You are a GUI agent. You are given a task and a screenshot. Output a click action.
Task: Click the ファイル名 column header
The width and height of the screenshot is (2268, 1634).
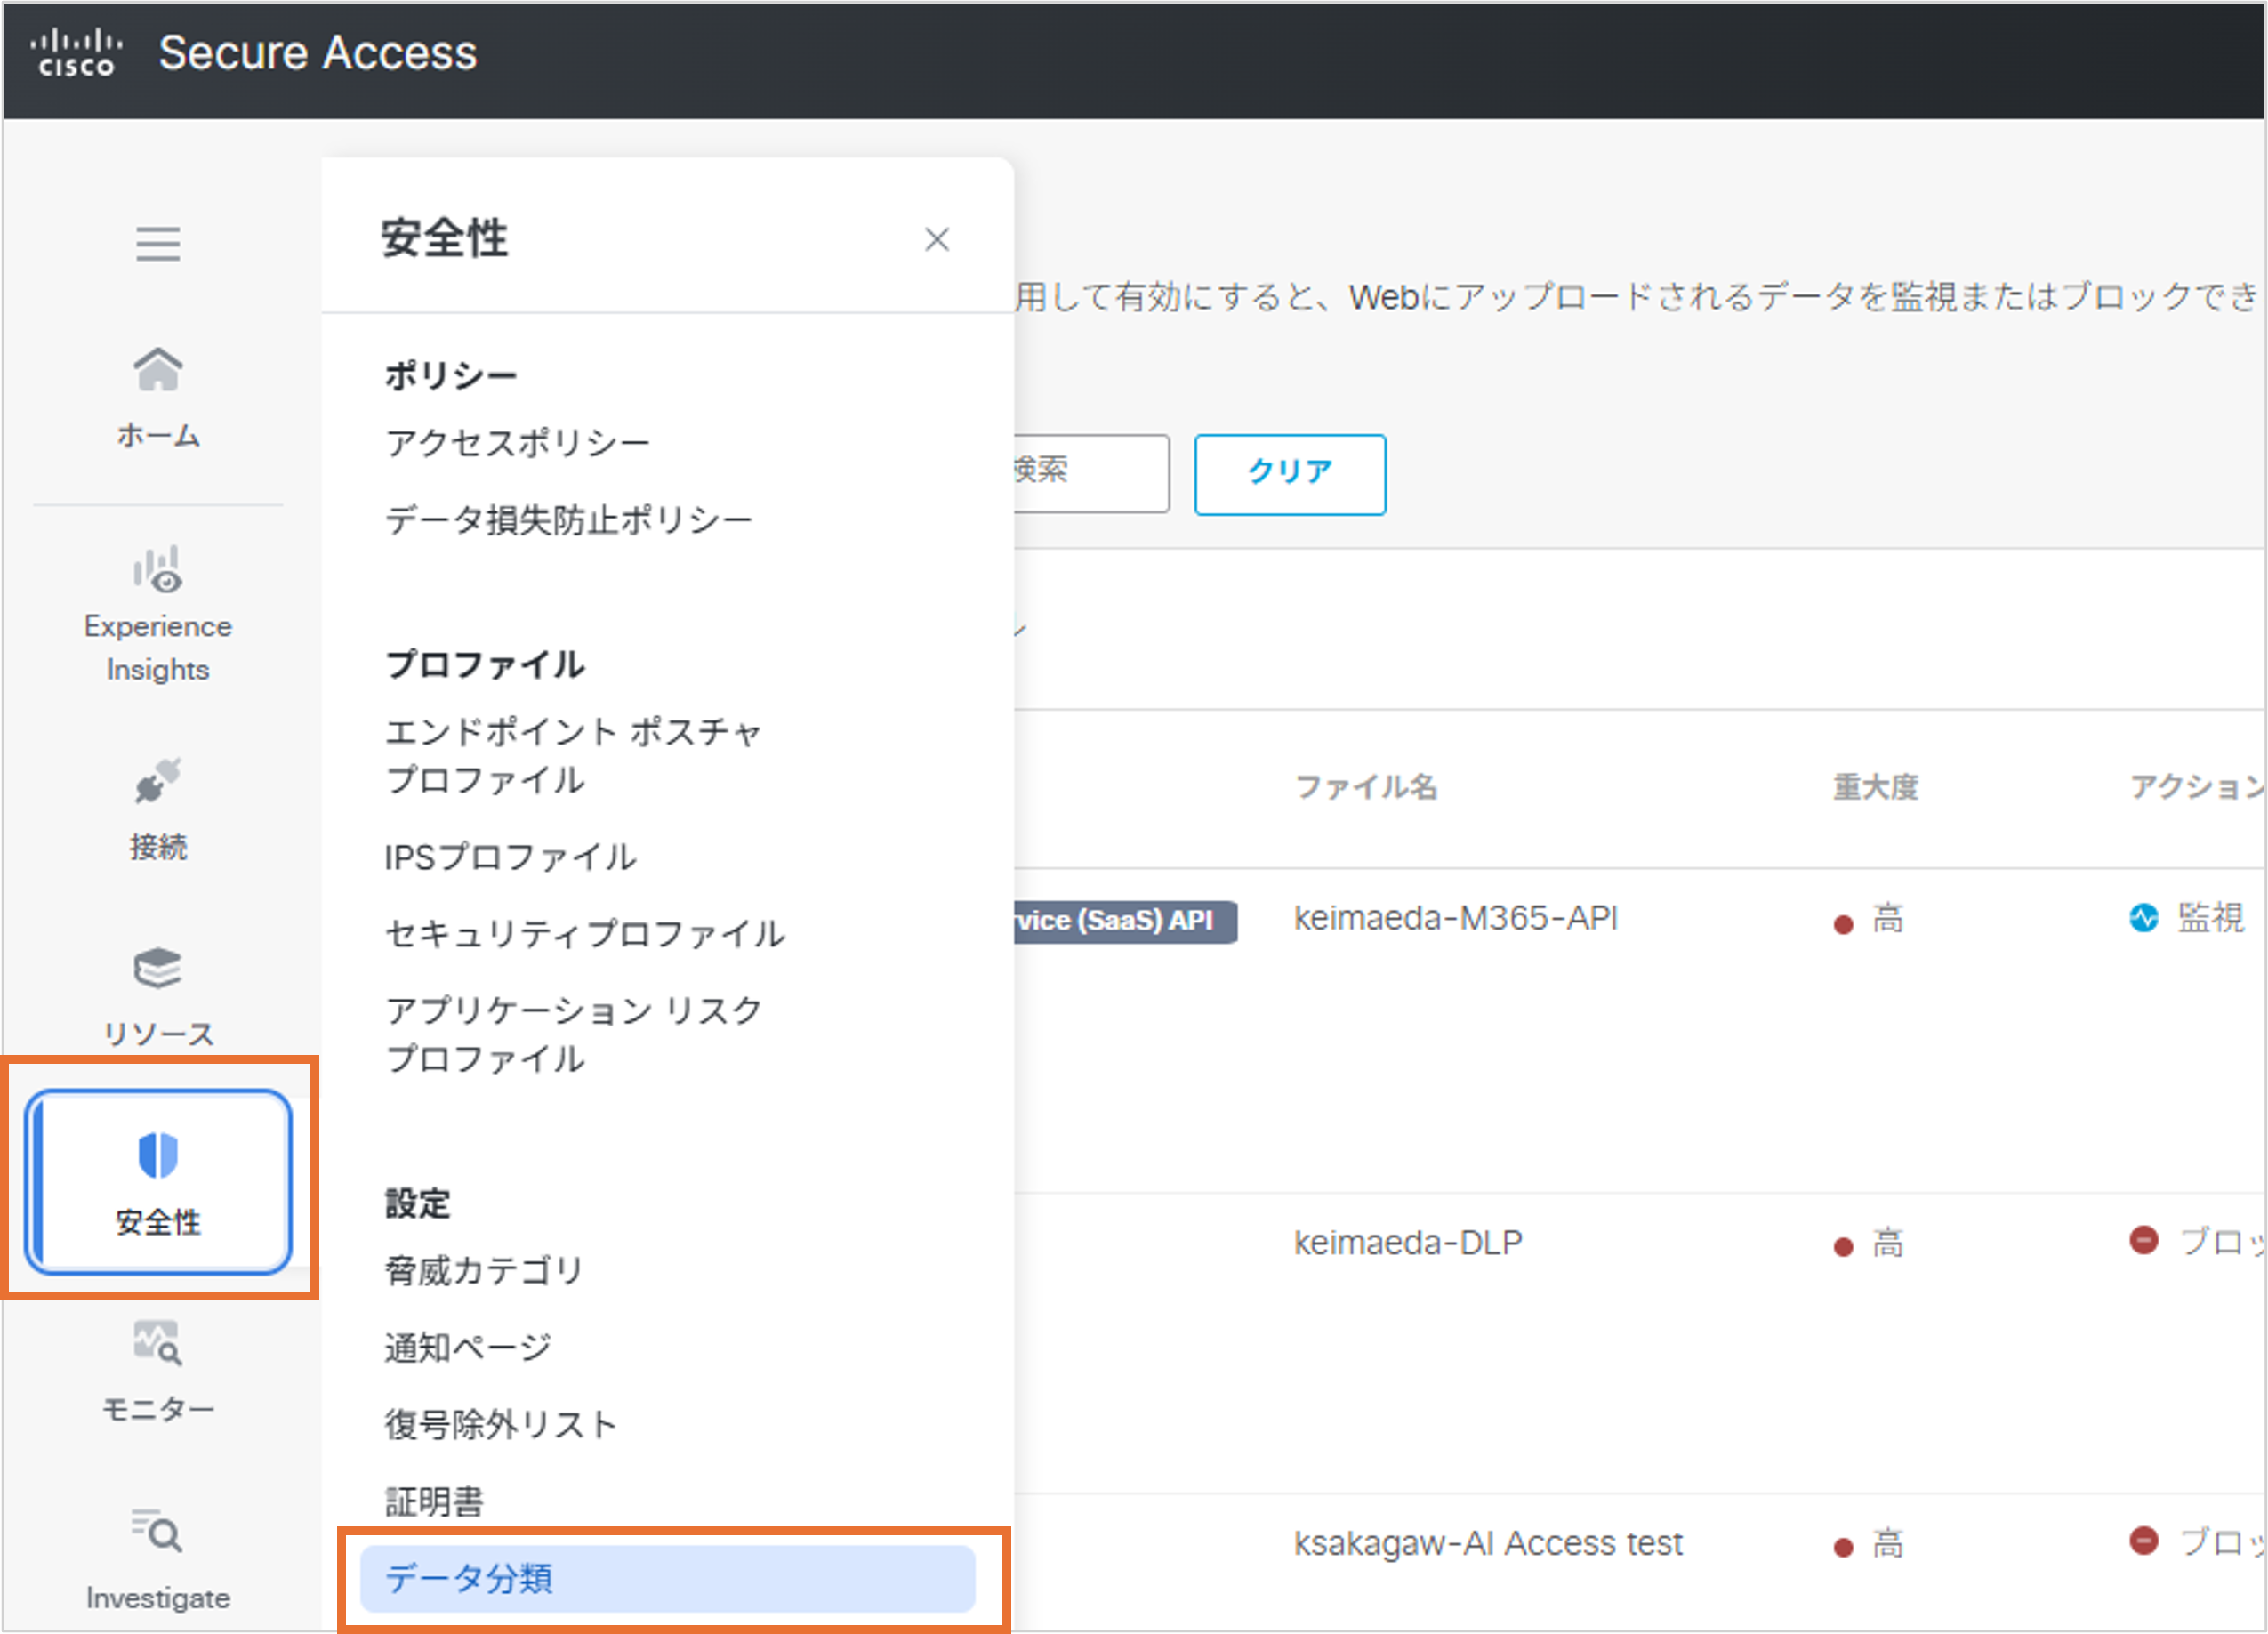pyautogui.click(x=1366, y=787)
